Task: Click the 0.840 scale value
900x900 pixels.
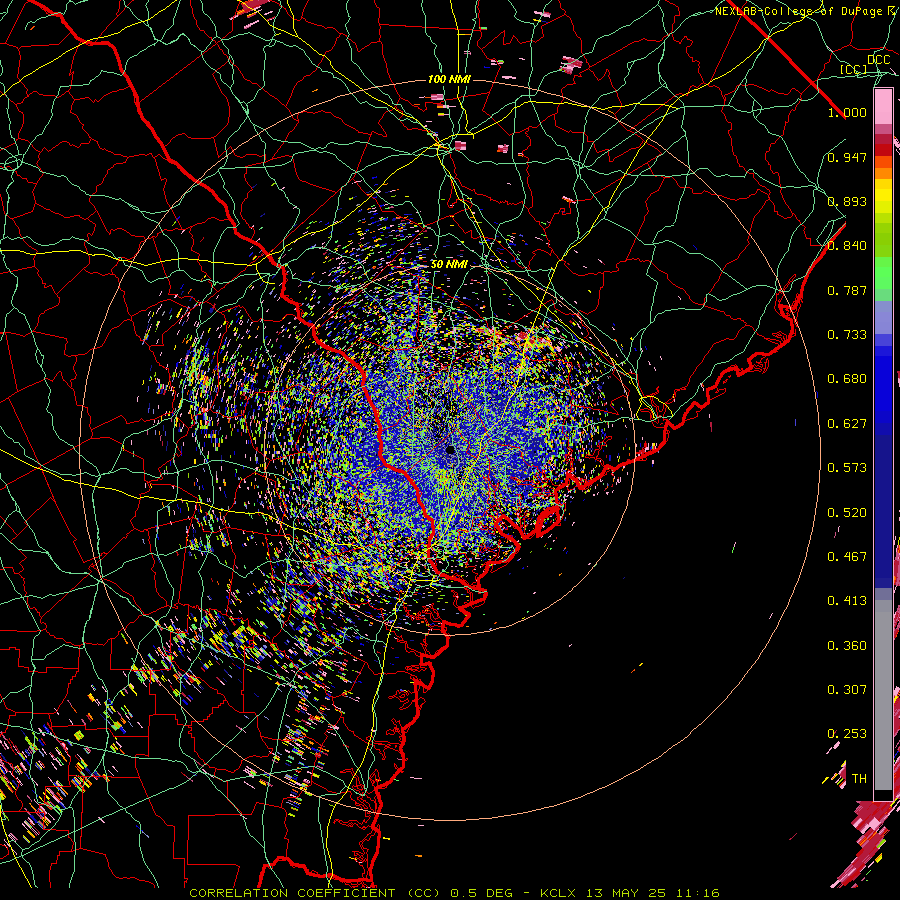Action: (847, 246)
